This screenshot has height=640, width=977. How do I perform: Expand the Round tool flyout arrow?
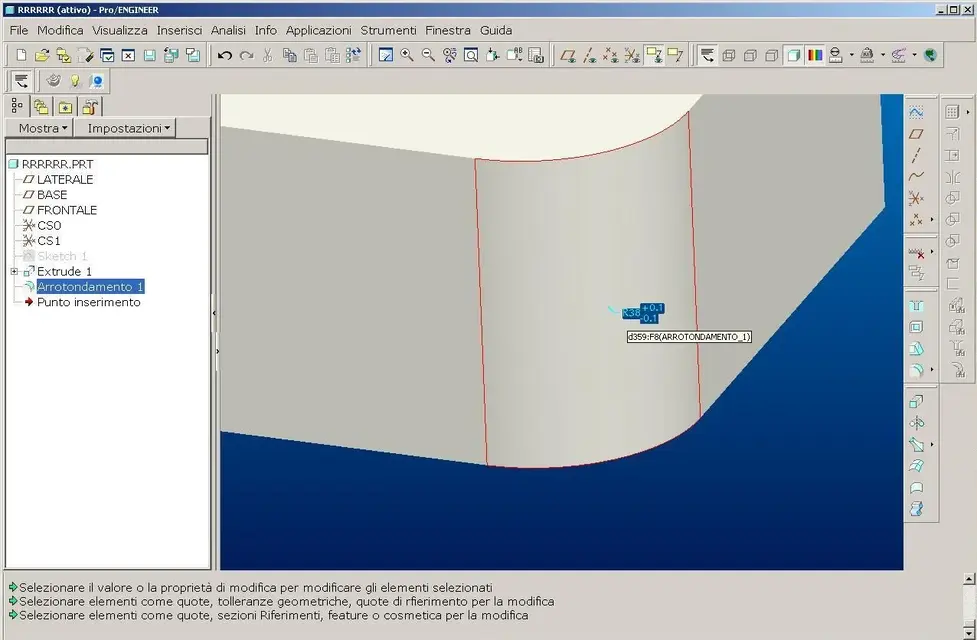click(x=932, y=370)
